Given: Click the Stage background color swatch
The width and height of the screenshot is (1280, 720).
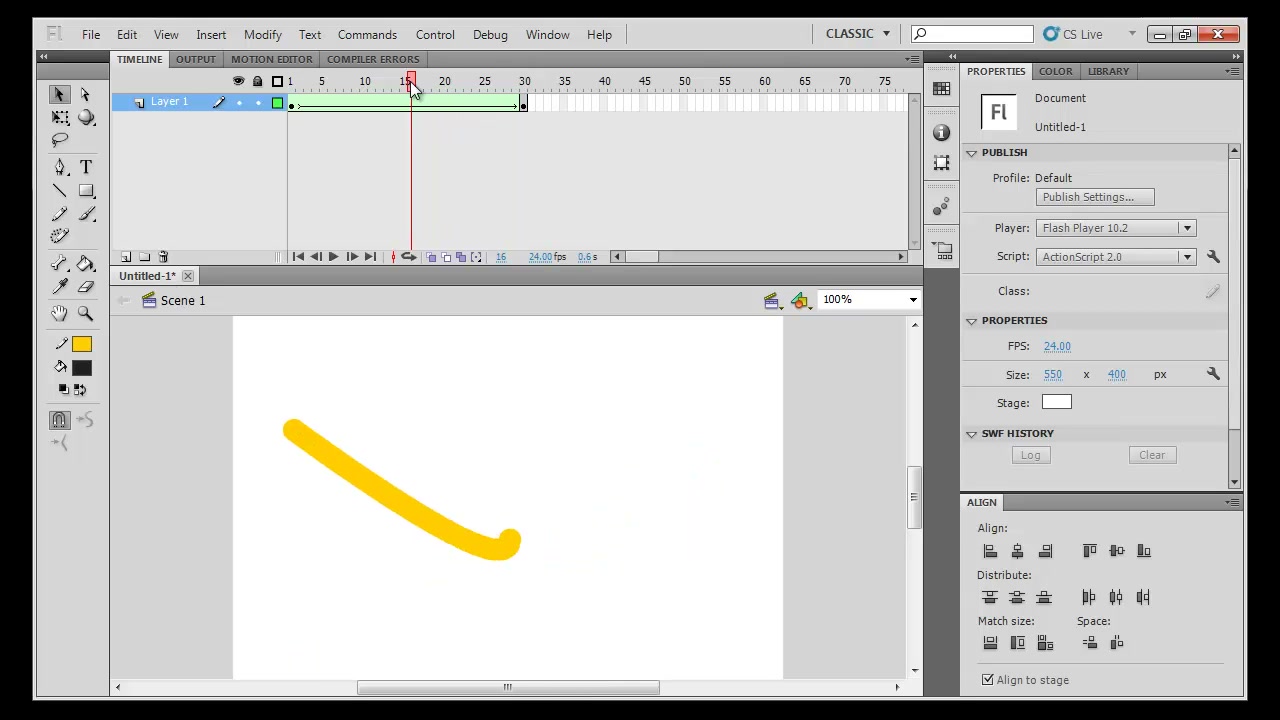Looking at the screenshot, I should 1056,402.
